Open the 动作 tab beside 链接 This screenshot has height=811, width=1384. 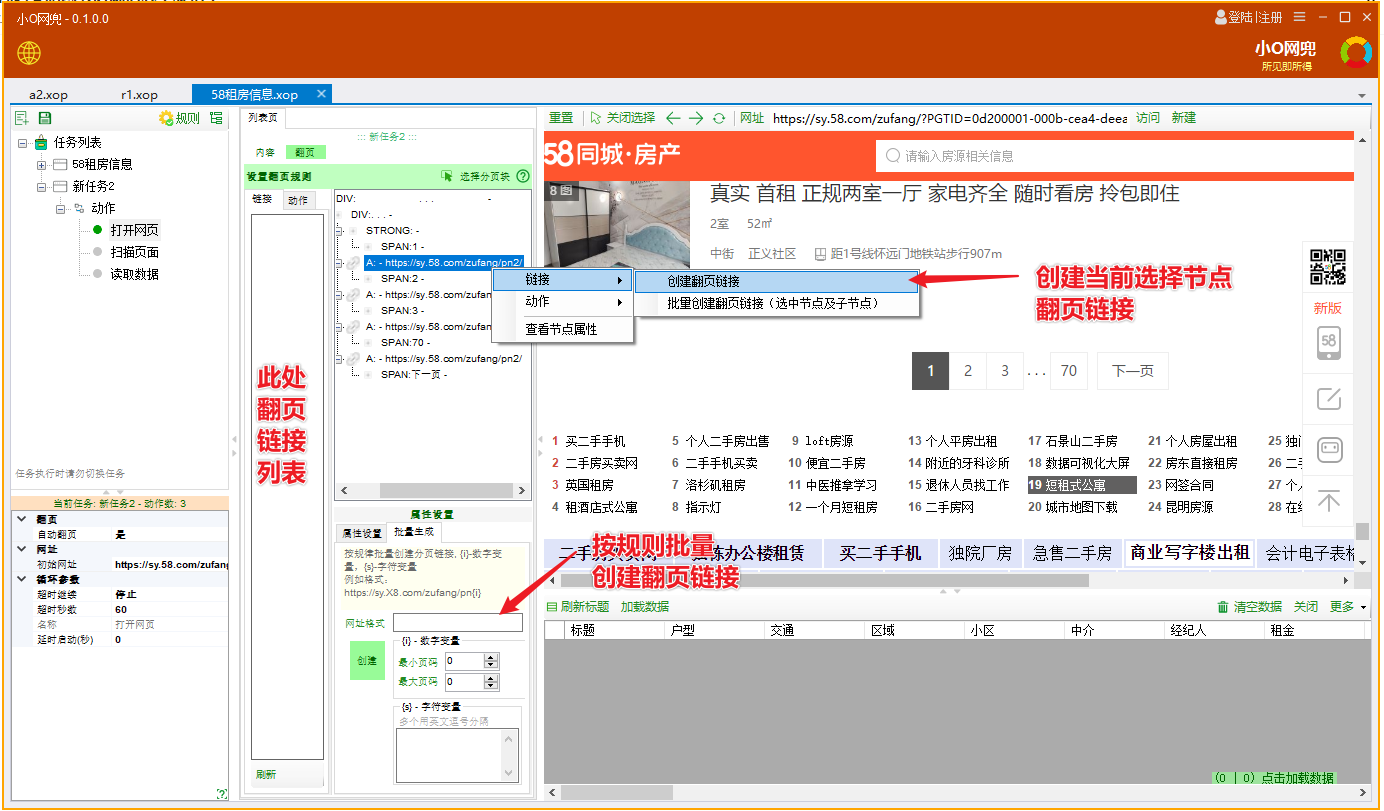(298, 200)
